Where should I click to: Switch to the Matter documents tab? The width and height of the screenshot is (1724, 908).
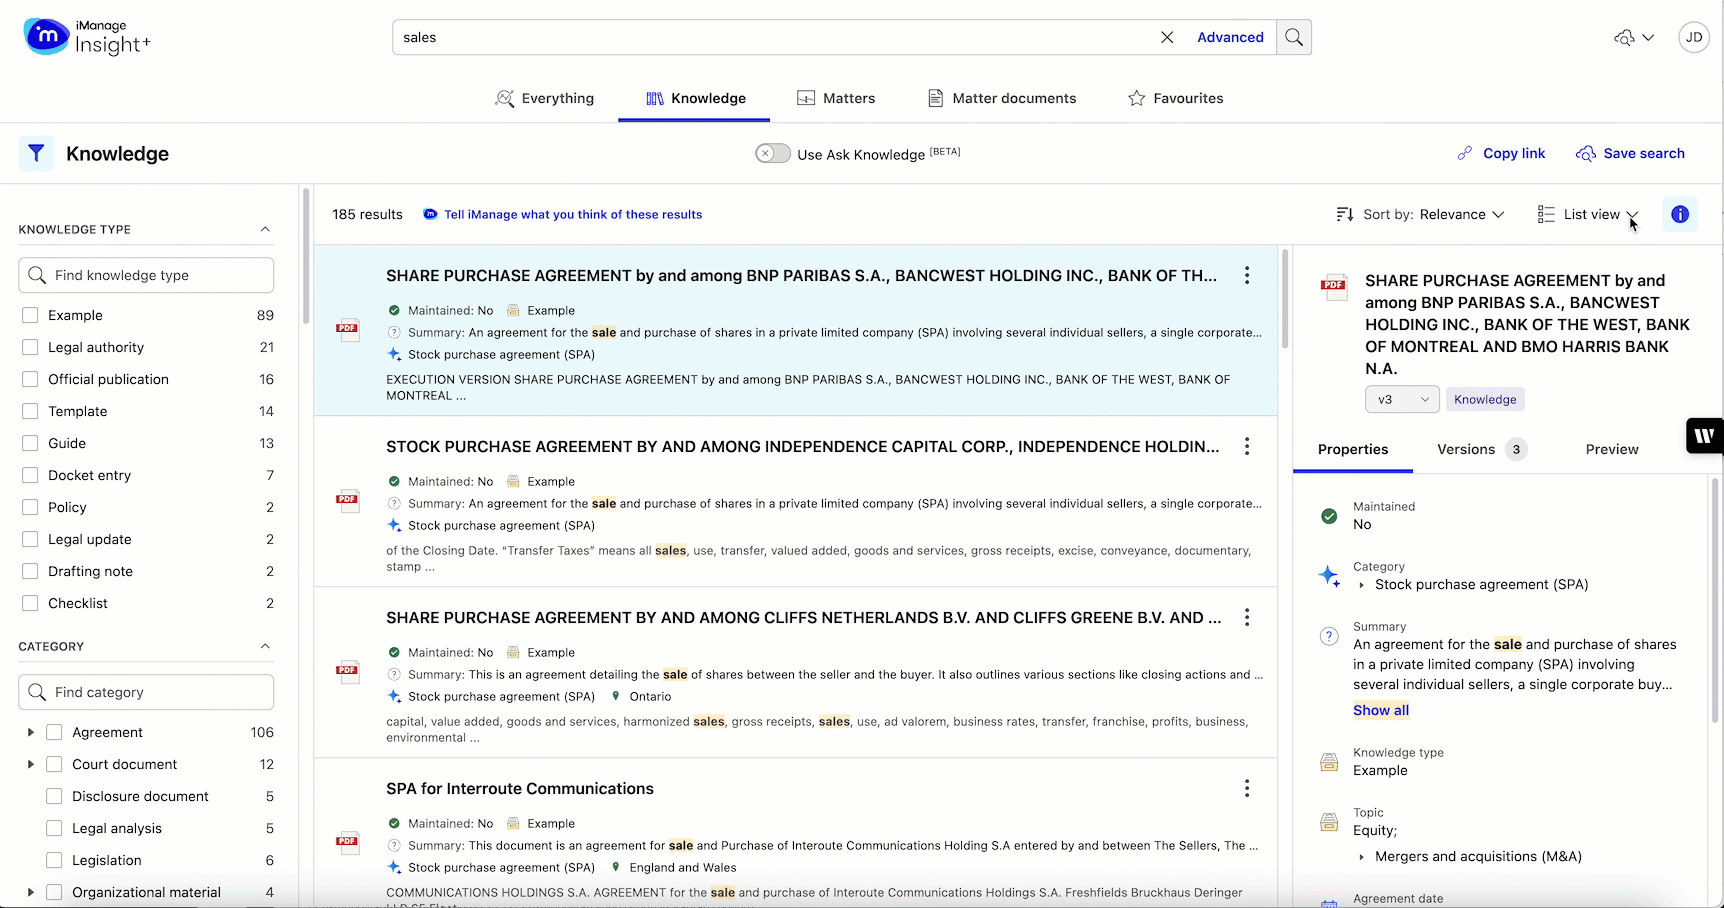(1001, 98)
